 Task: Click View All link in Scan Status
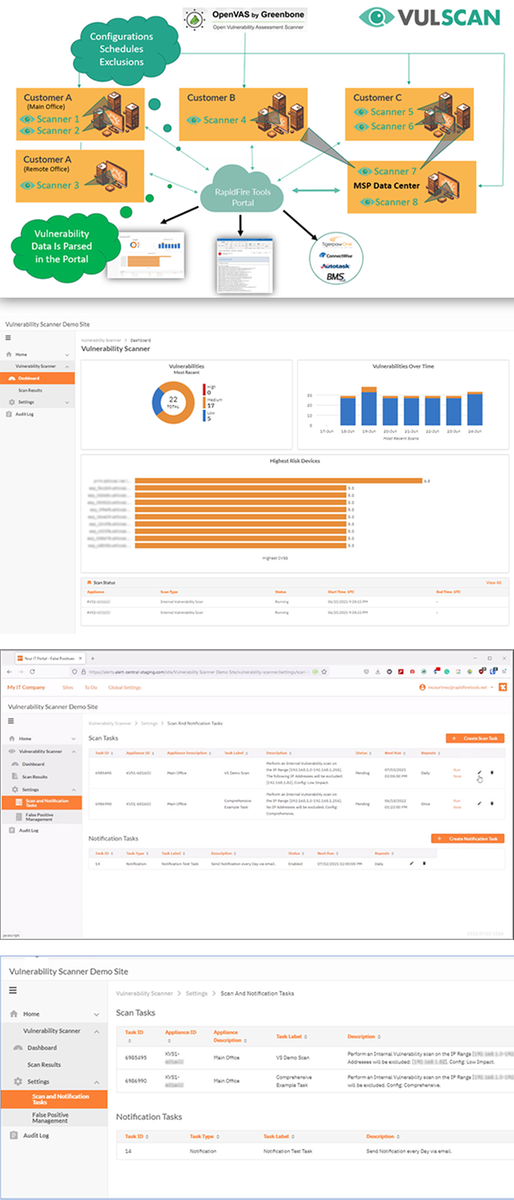pos(492,581)
